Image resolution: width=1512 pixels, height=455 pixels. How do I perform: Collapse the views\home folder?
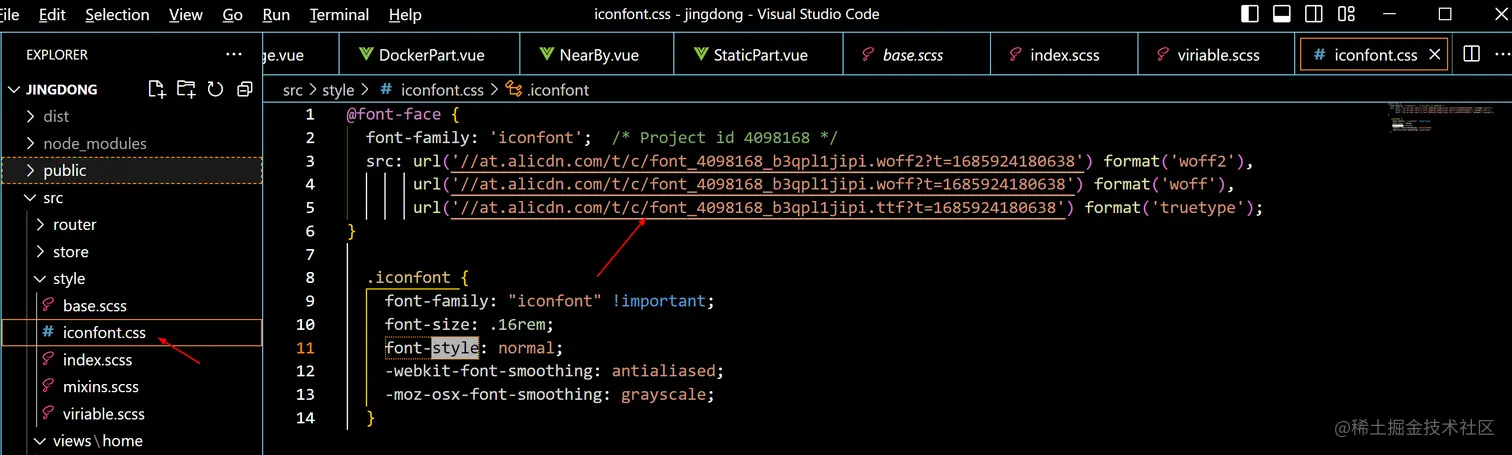[x=40, y=440]
